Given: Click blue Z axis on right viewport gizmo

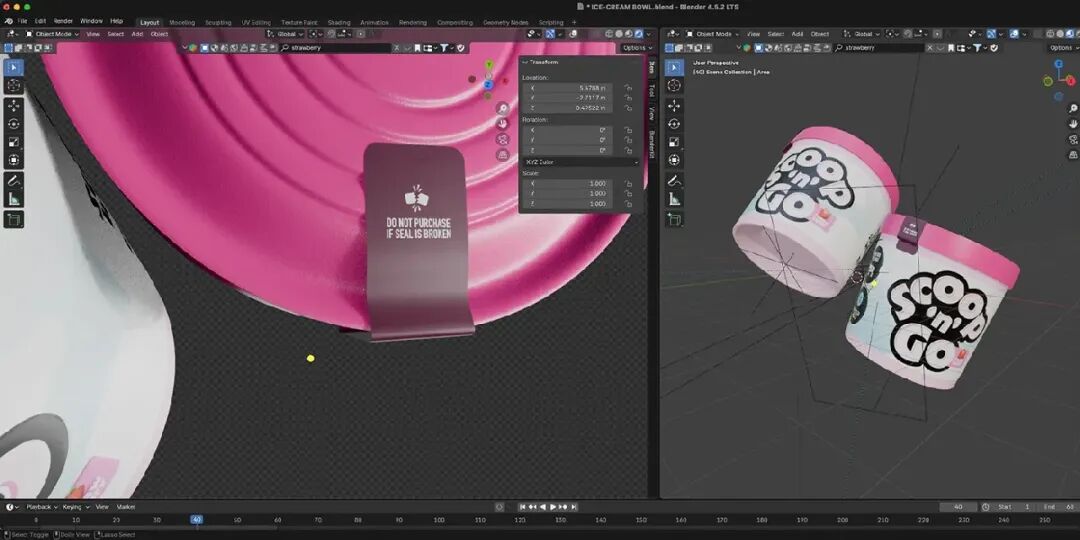Looking at the screenshot, I should (1059, 64).
